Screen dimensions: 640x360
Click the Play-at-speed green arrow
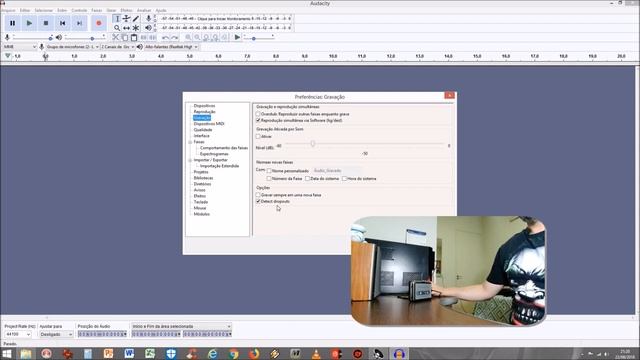coord(237,38)
